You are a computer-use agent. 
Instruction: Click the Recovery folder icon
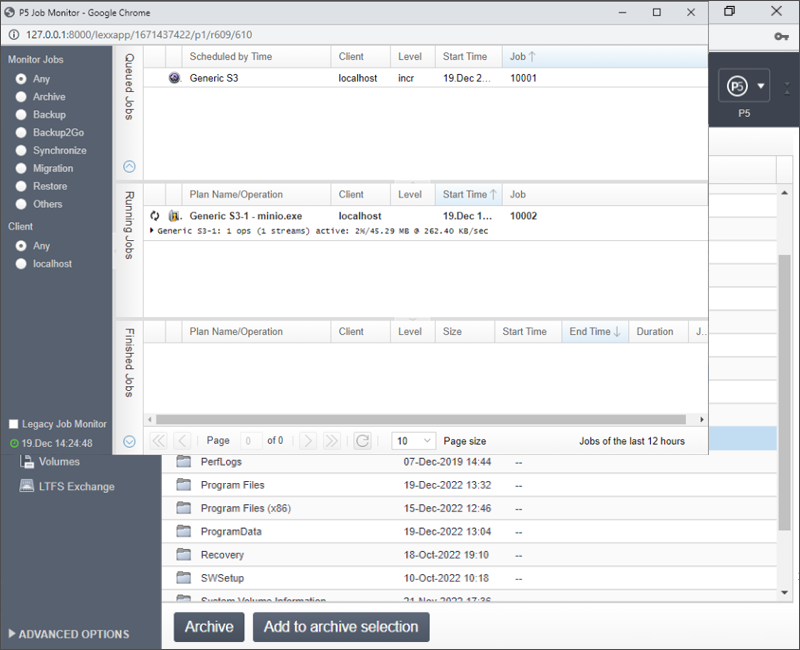[184, 554]
